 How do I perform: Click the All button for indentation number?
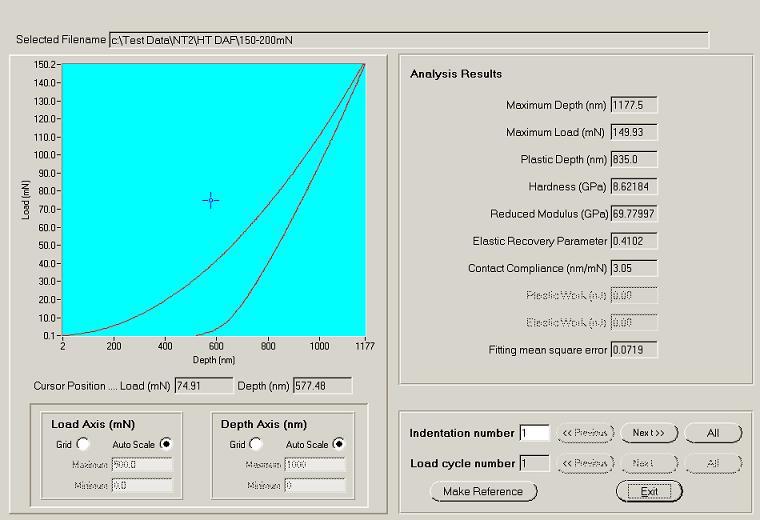713,433
